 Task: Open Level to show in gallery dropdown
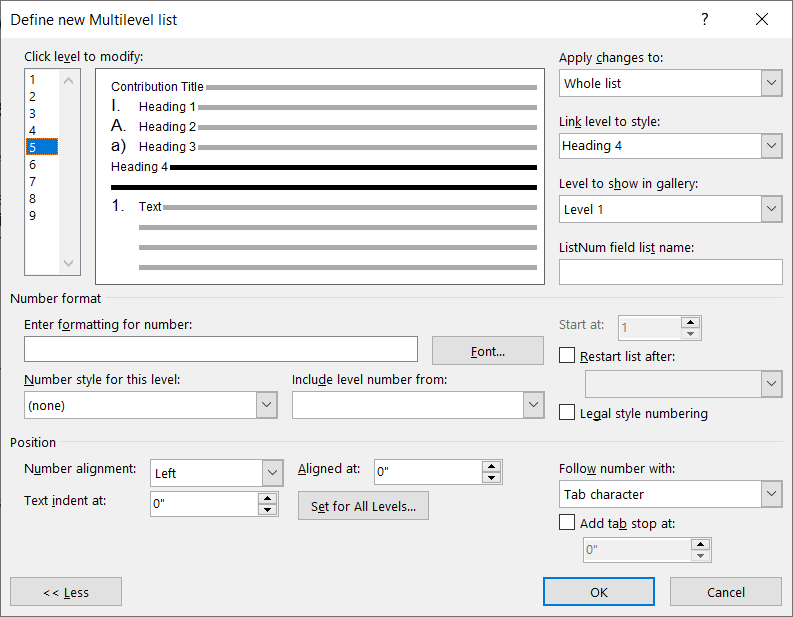[x=771, y=209]
